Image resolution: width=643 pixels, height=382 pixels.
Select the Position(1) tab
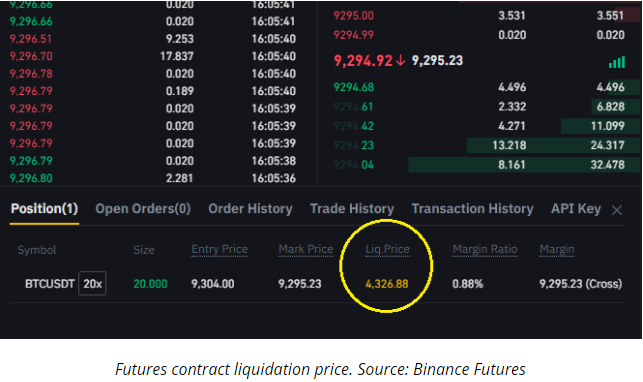[x=44, y=209]
